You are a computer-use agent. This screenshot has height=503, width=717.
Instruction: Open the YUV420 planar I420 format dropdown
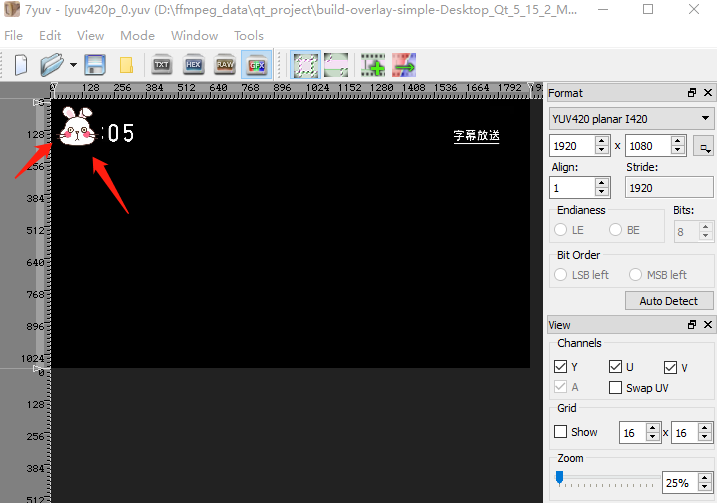[631, 119]
